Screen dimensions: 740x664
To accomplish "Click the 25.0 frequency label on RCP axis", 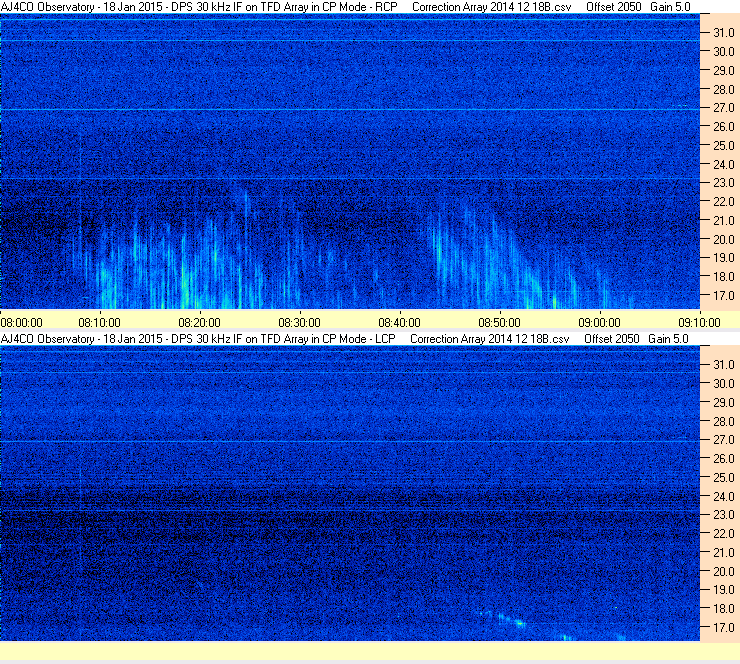I will (x=723, y=146).
